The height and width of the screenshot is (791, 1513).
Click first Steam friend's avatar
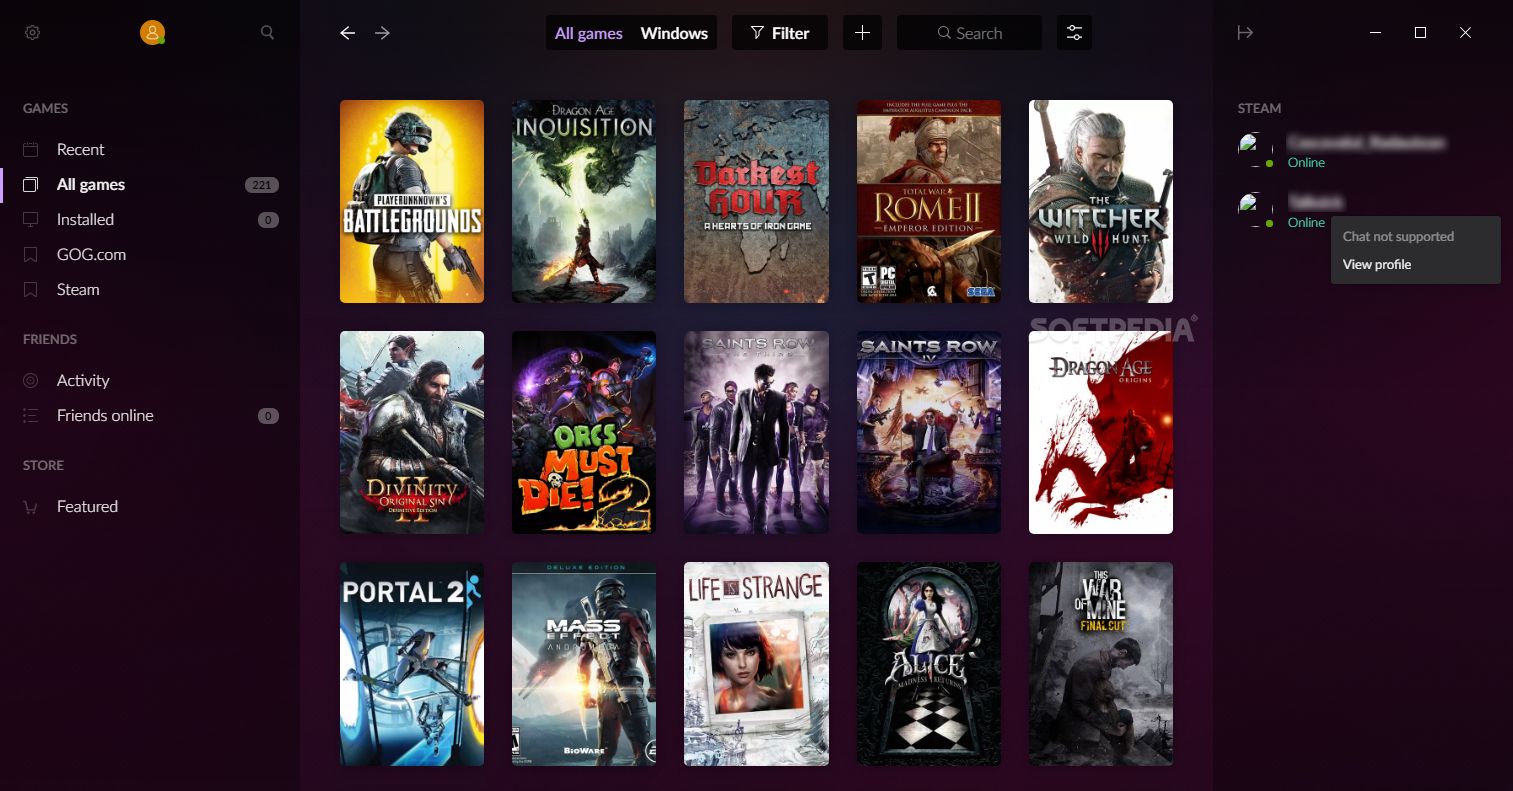[x=1255, y=150]
